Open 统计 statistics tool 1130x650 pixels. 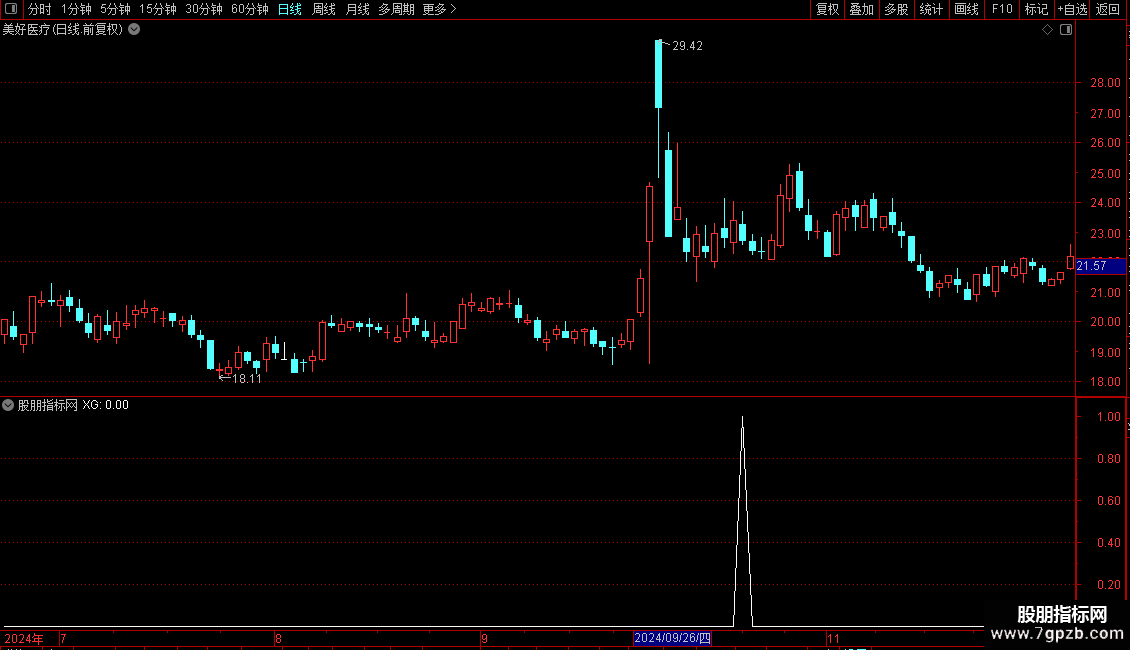tap(930, 9)
